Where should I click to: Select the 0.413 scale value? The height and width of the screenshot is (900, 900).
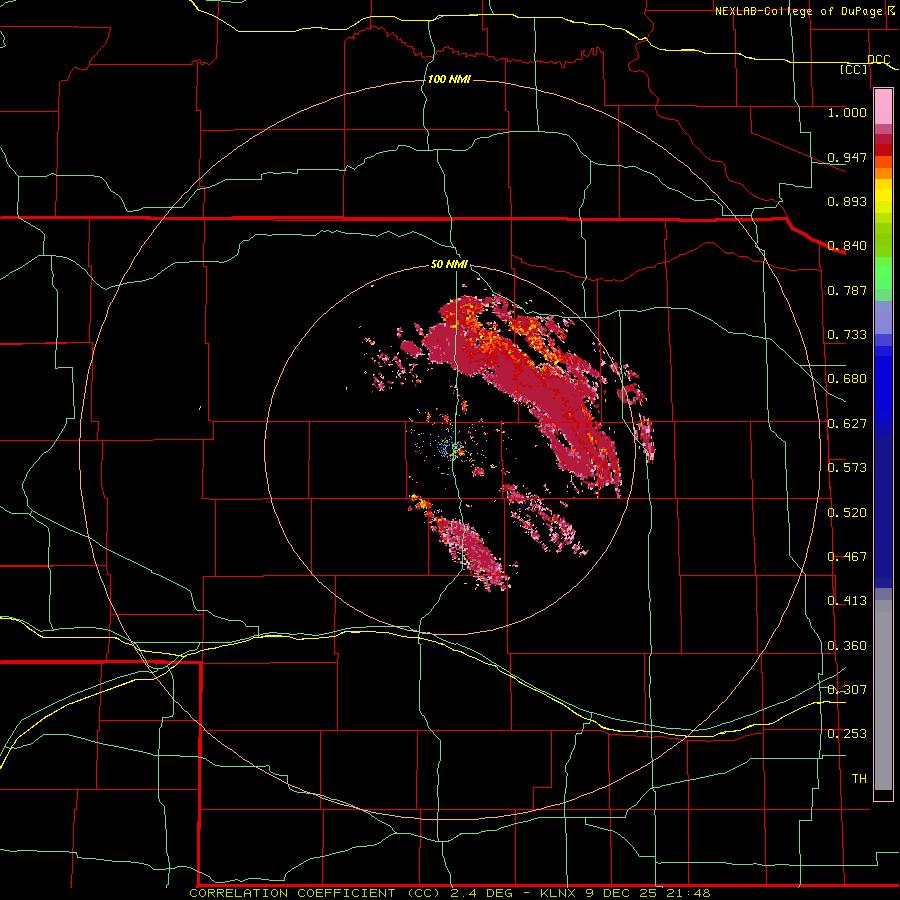pyautogui.click(x=847, y=601)
